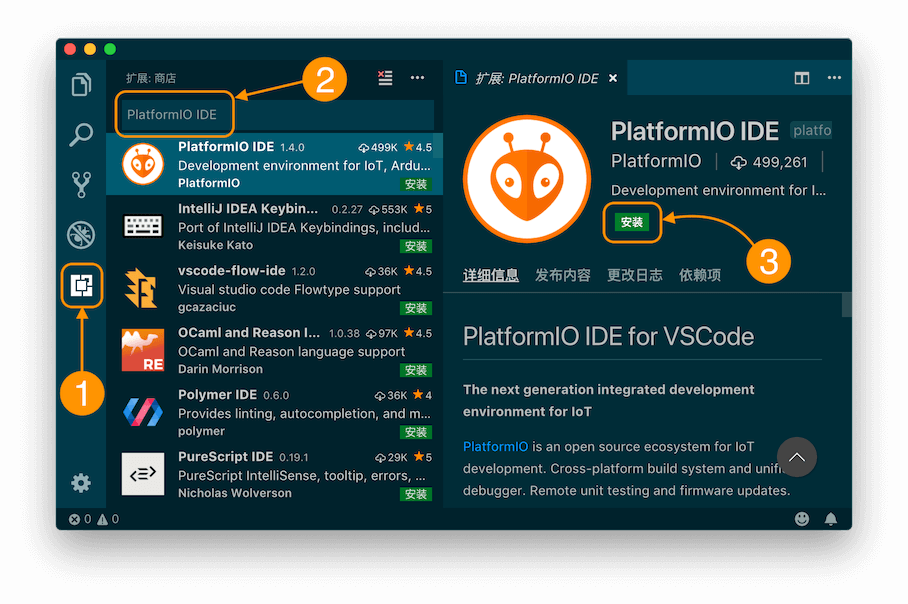Viewport: 908px width, 604px height.
Task: Click the scroll-to-top arrow button
Action: pos(797,456)
